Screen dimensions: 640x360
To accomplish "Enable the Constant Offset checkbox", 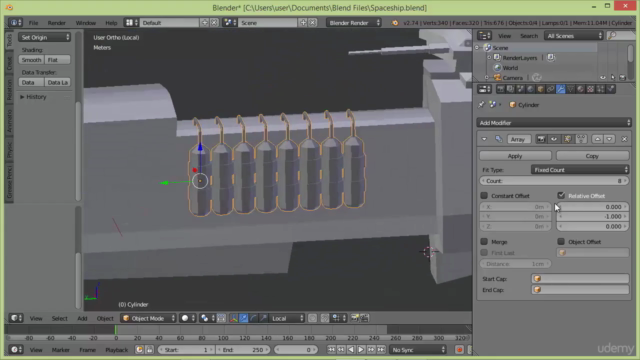I will point(484,196).
